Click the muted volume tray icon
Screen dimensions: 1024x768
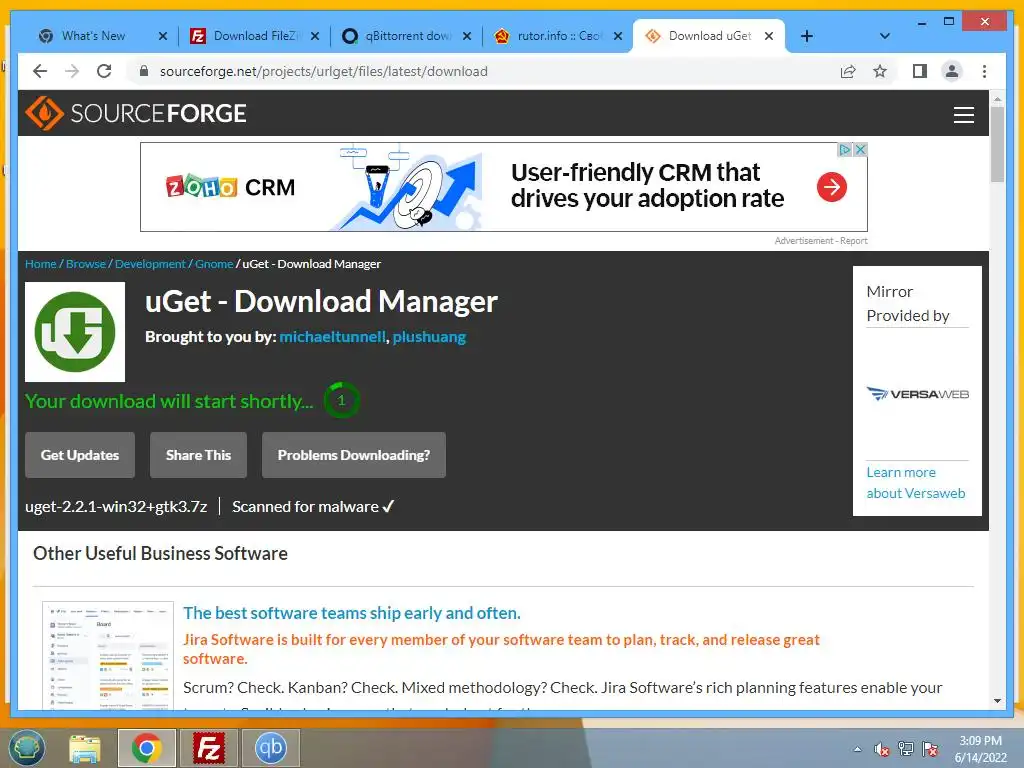tap(882, 749)
